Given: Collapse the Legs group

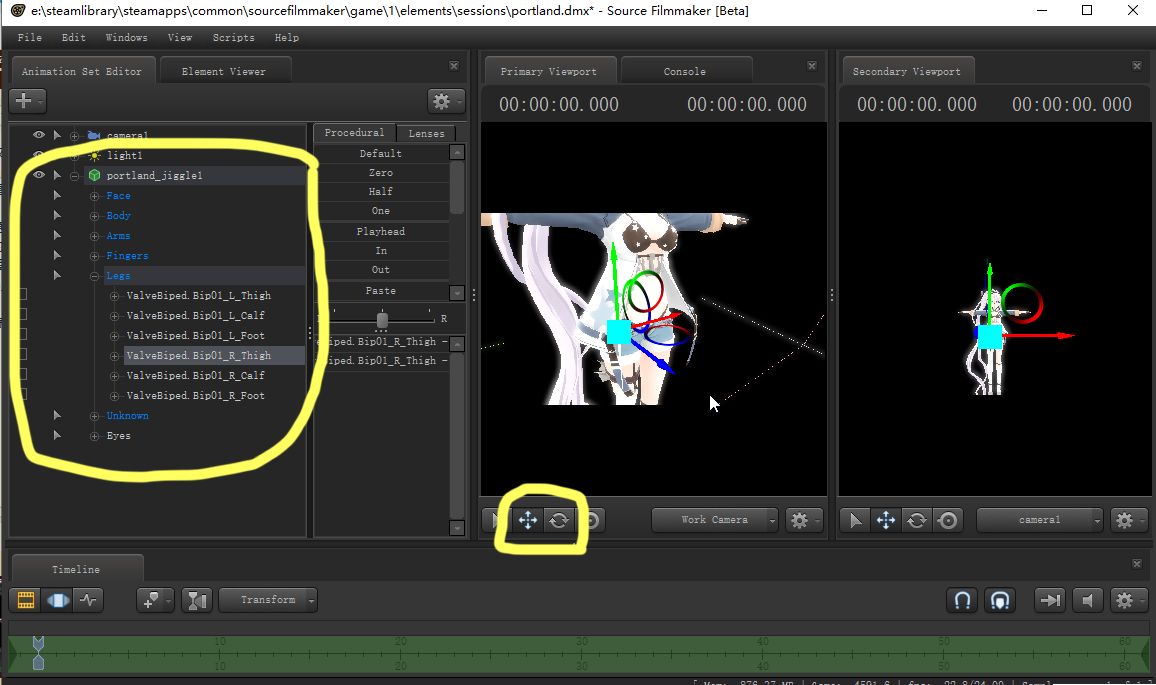Looking at the screenshot, I should pyautogui.click(x=94, y=276).
